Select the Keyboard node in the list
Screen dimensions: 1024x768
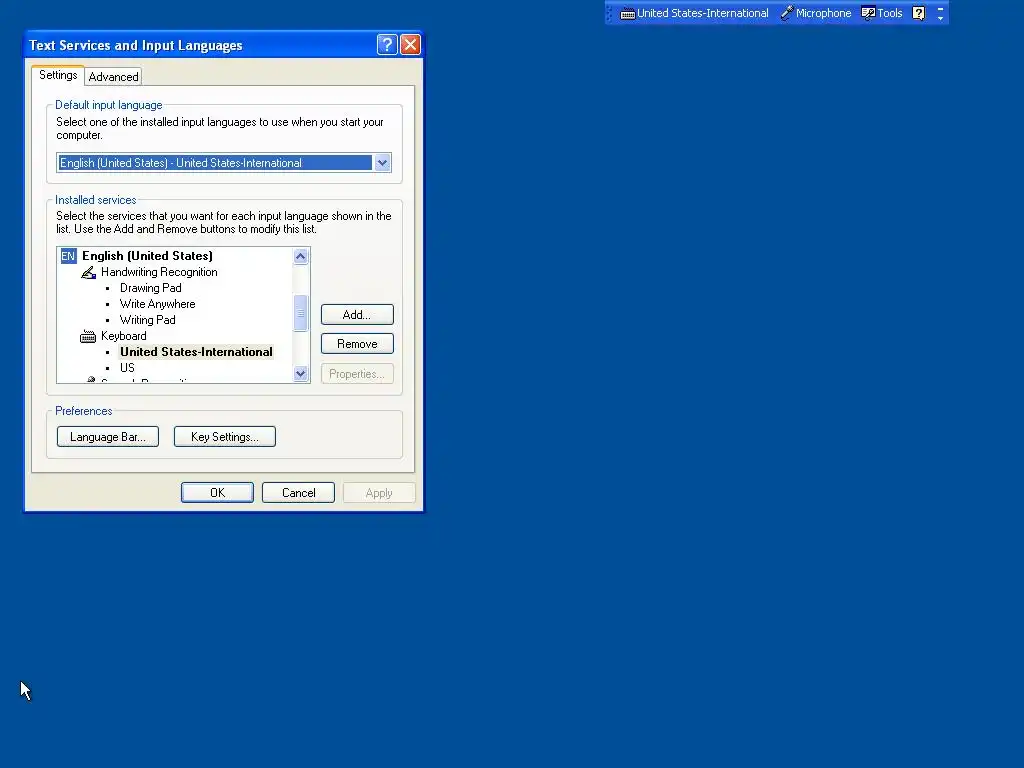(123, 336)
